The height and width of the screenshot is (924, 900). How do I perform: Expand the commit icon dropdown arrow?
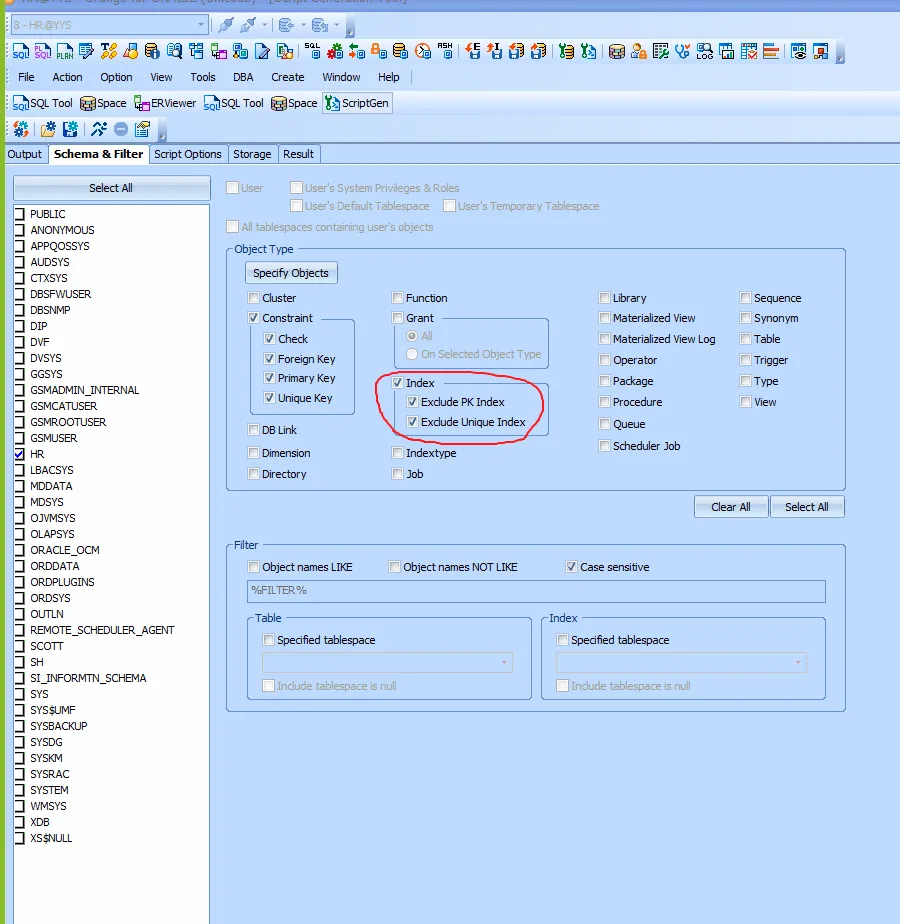click(x=303, y=25)
